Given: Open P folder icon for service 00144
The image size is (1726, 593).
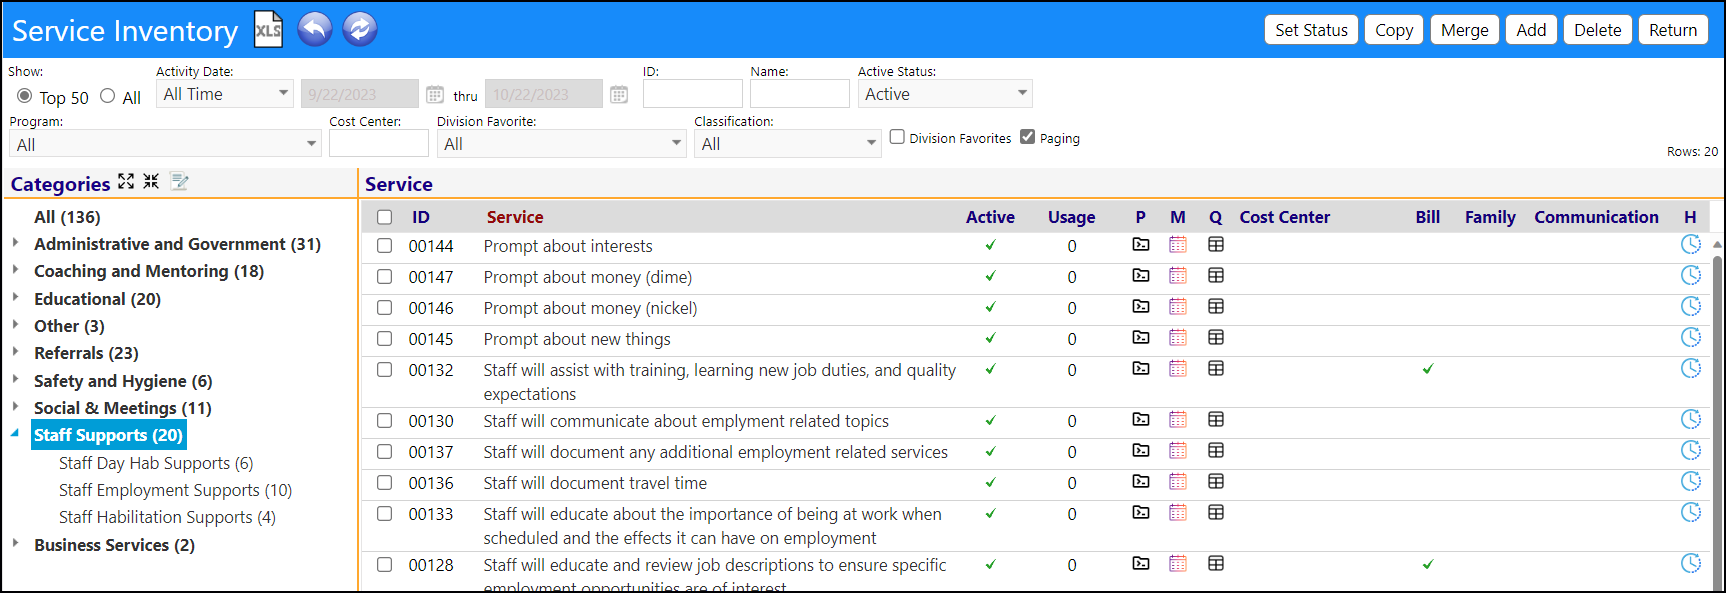Looking at the screenshot, I should point(1141,245).
